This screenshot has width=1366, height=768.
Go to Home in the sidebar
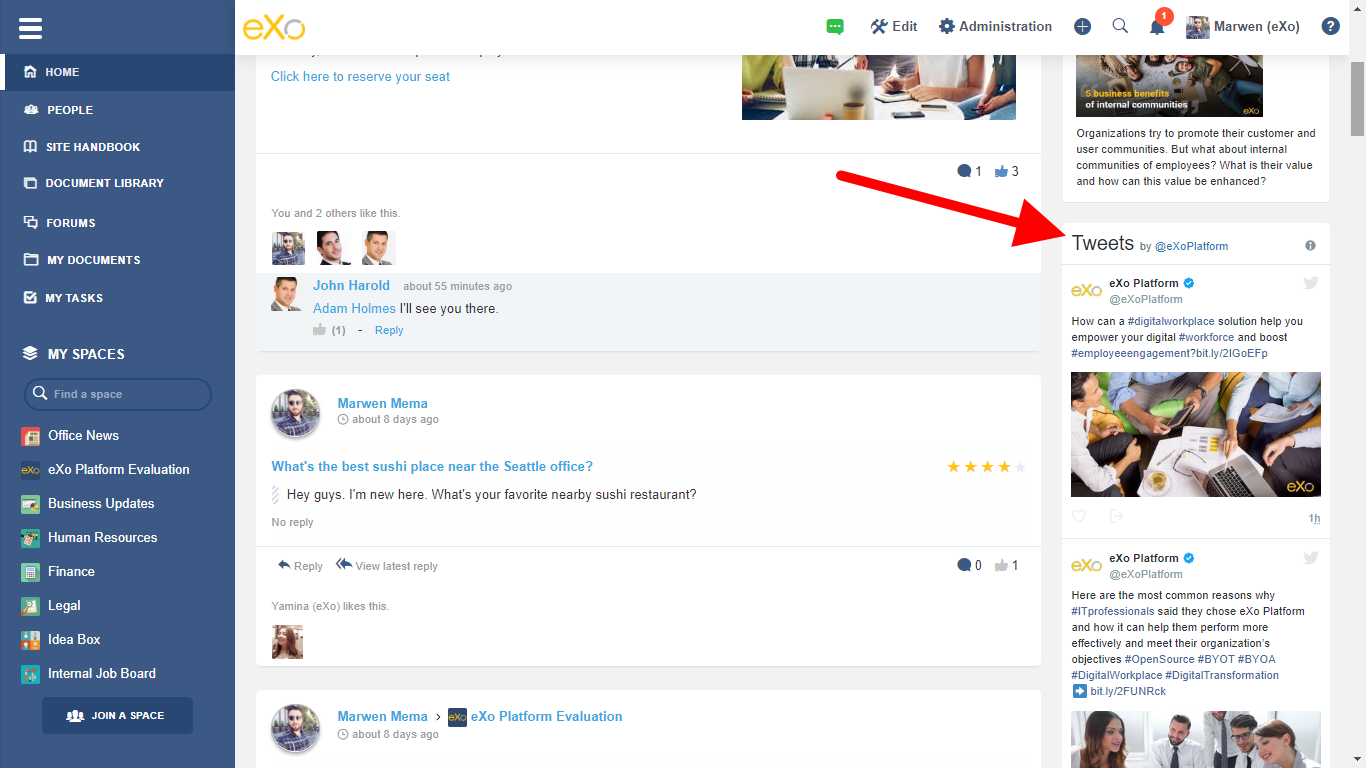tap(118, 72)
